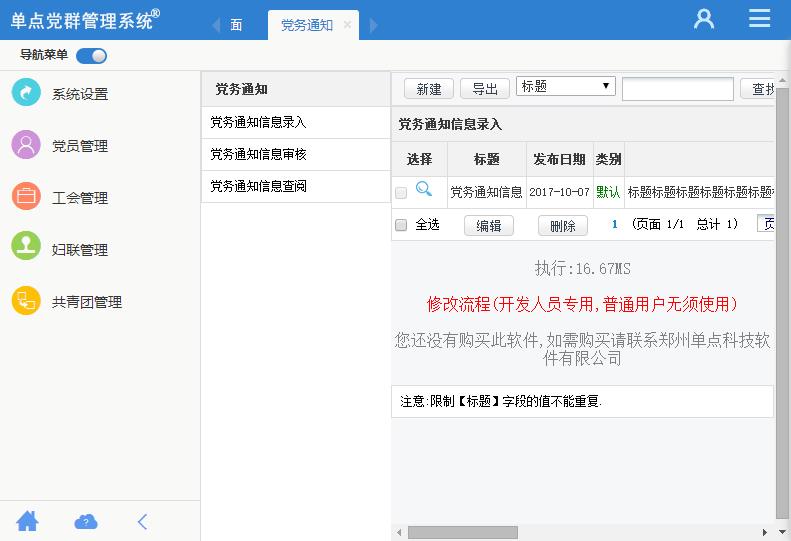Click the vertical scrollbar thumb
The image size is (791, 541).
782,303
